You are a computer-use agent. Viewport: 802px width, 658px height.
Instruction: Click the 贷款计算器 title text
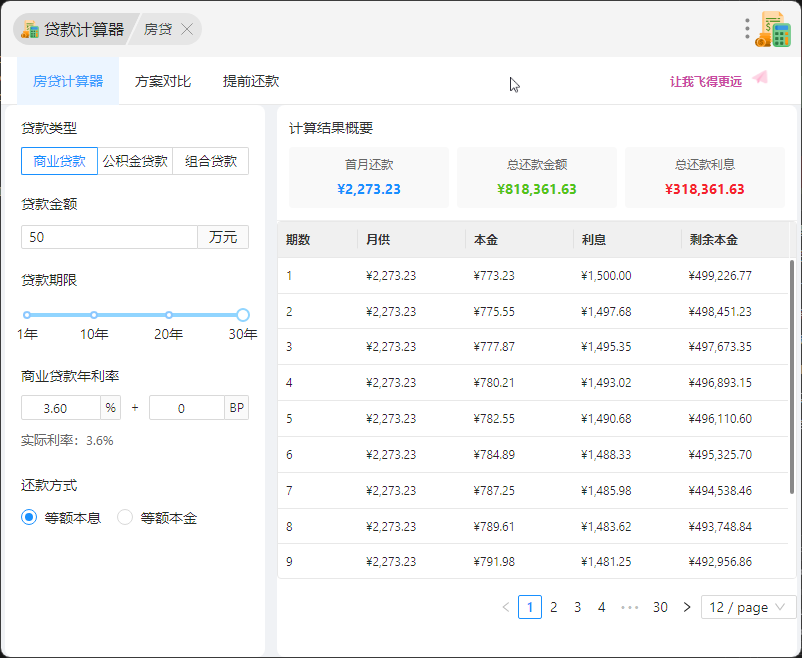pos(84,30)
